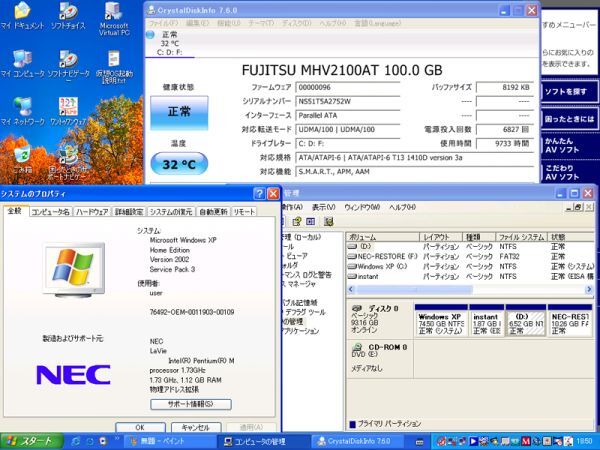This screenshot has height=450, width=600.
Task: Click the ソフトを探す side menu button
Action: point(569,91)
